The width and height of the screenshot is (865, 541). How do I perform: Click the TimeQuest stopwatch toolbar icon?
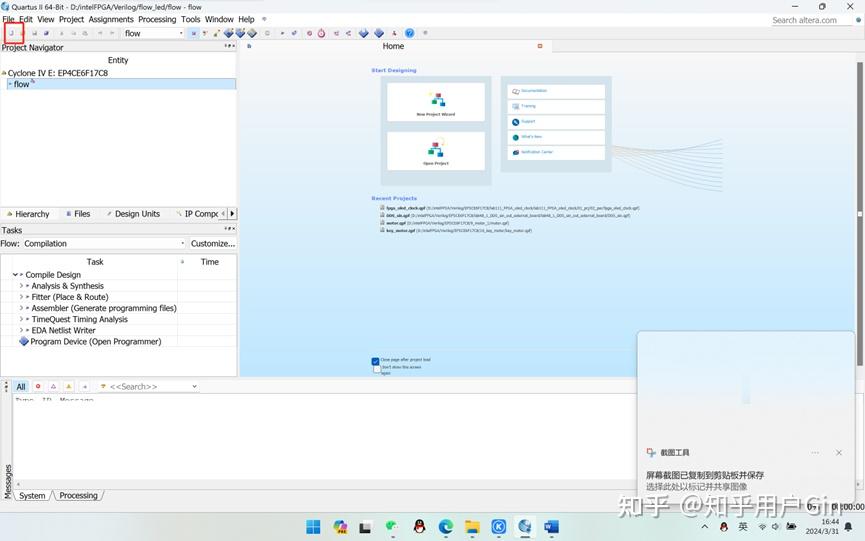coord(321,33)
